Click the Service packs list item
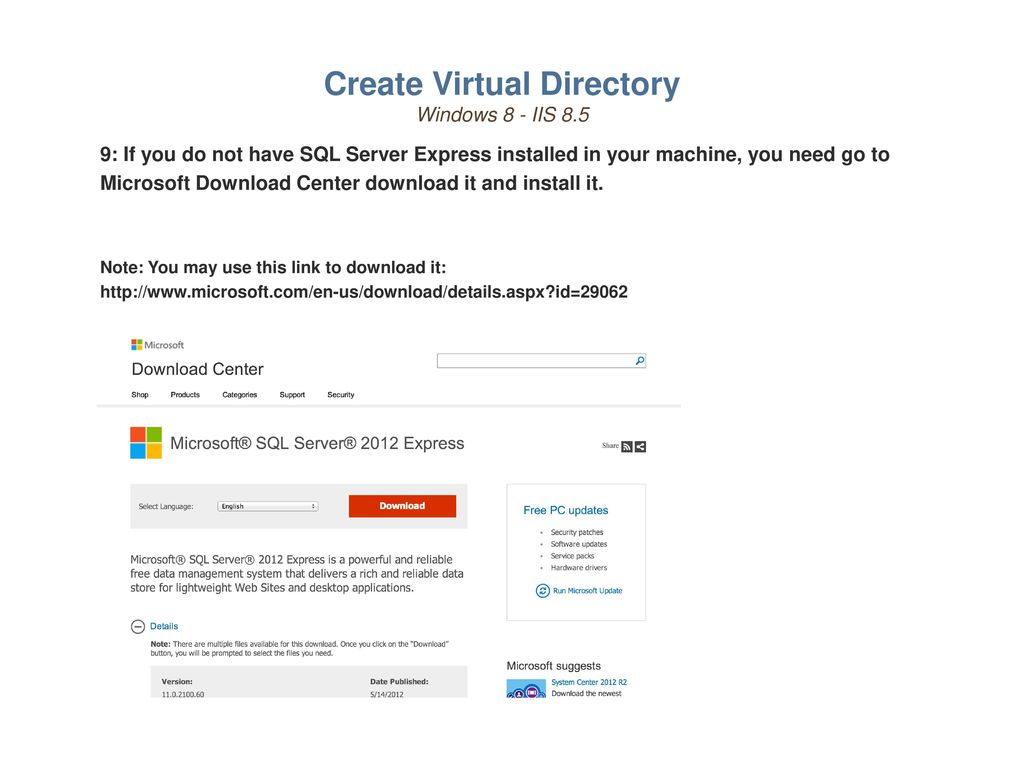The width and height of the screenshot is (1024, 768). (x=572, y=556)
